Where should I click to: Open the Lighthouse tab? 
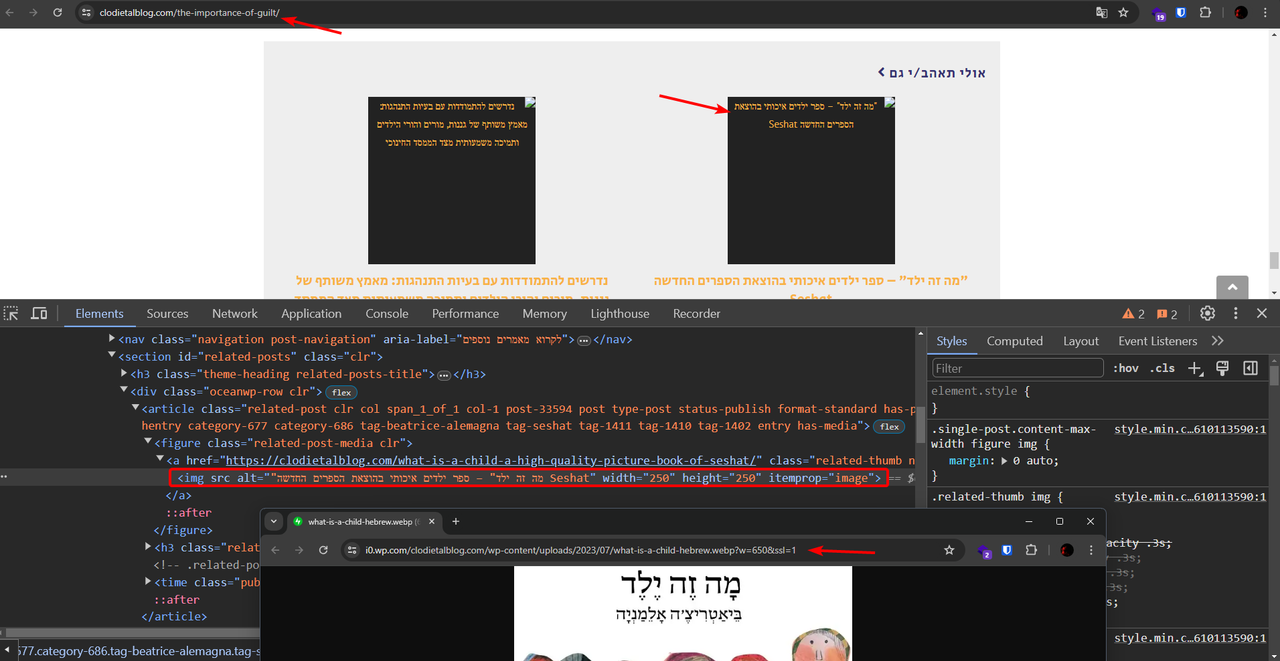(x=620, y=313)
